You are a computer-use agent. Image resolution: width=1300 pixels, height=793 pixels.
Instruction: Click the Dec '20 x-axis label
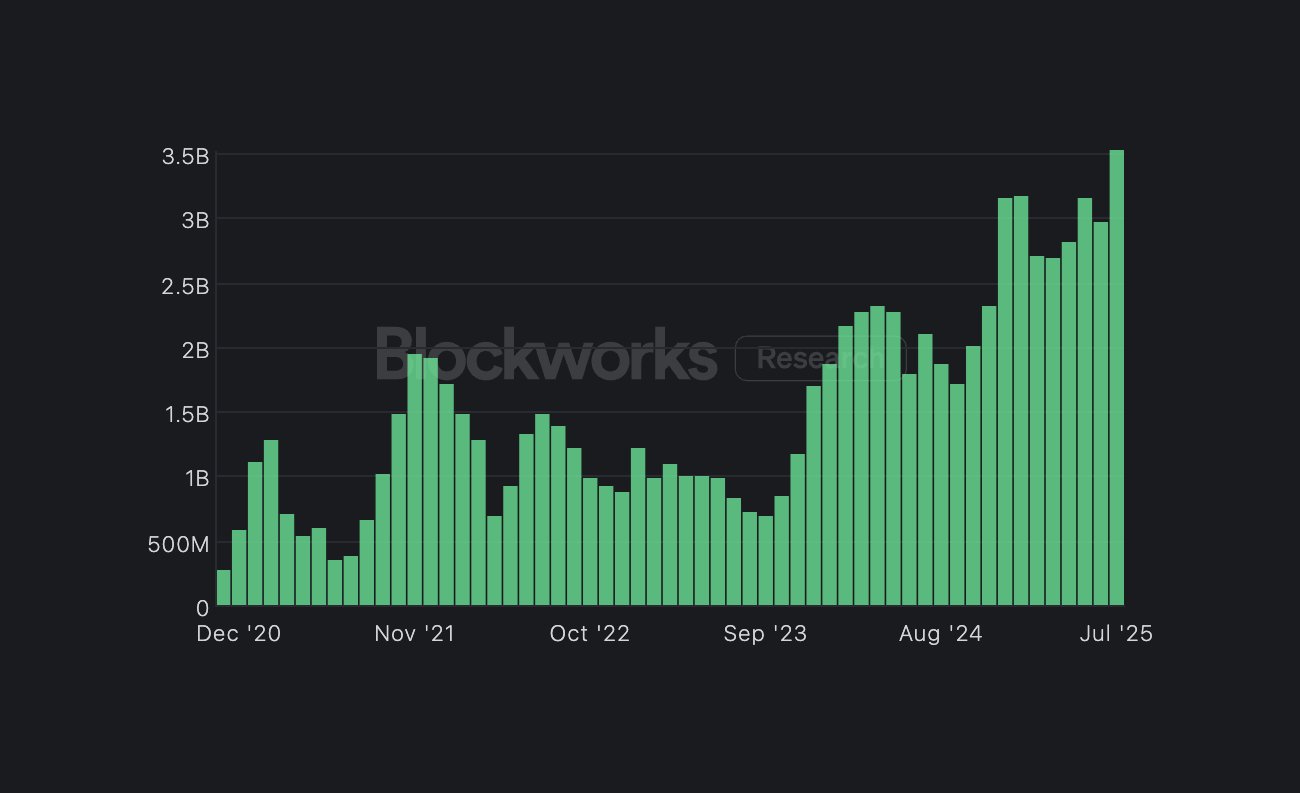[x=239, y=634]
